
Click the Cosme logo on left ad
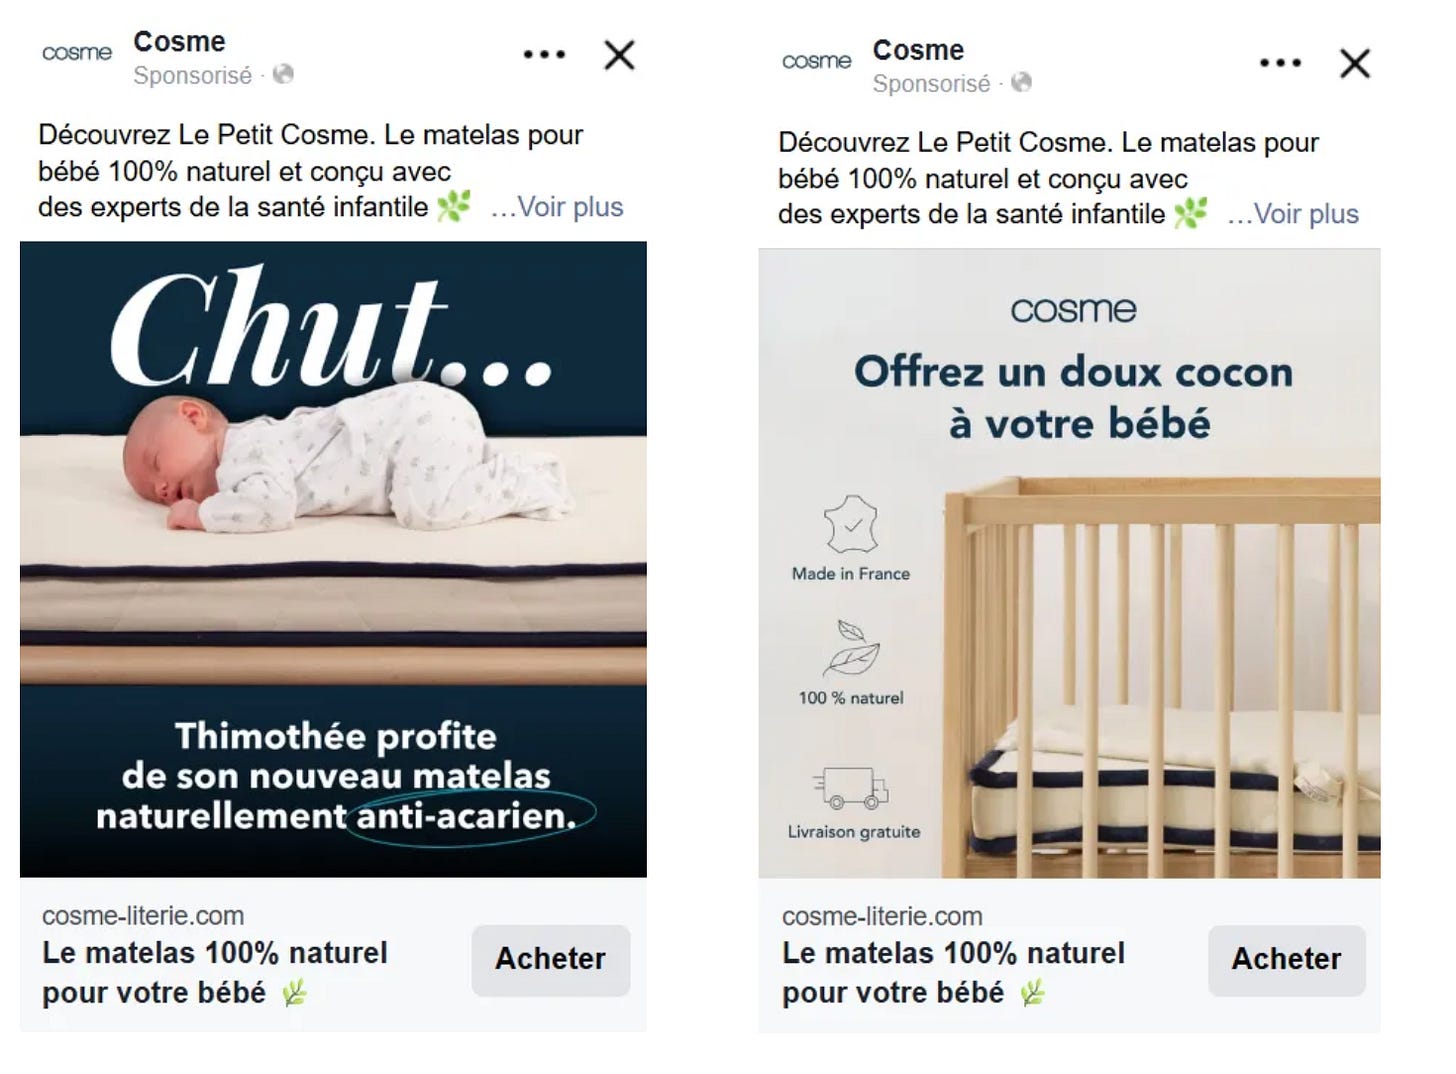[x=77, y=52]
